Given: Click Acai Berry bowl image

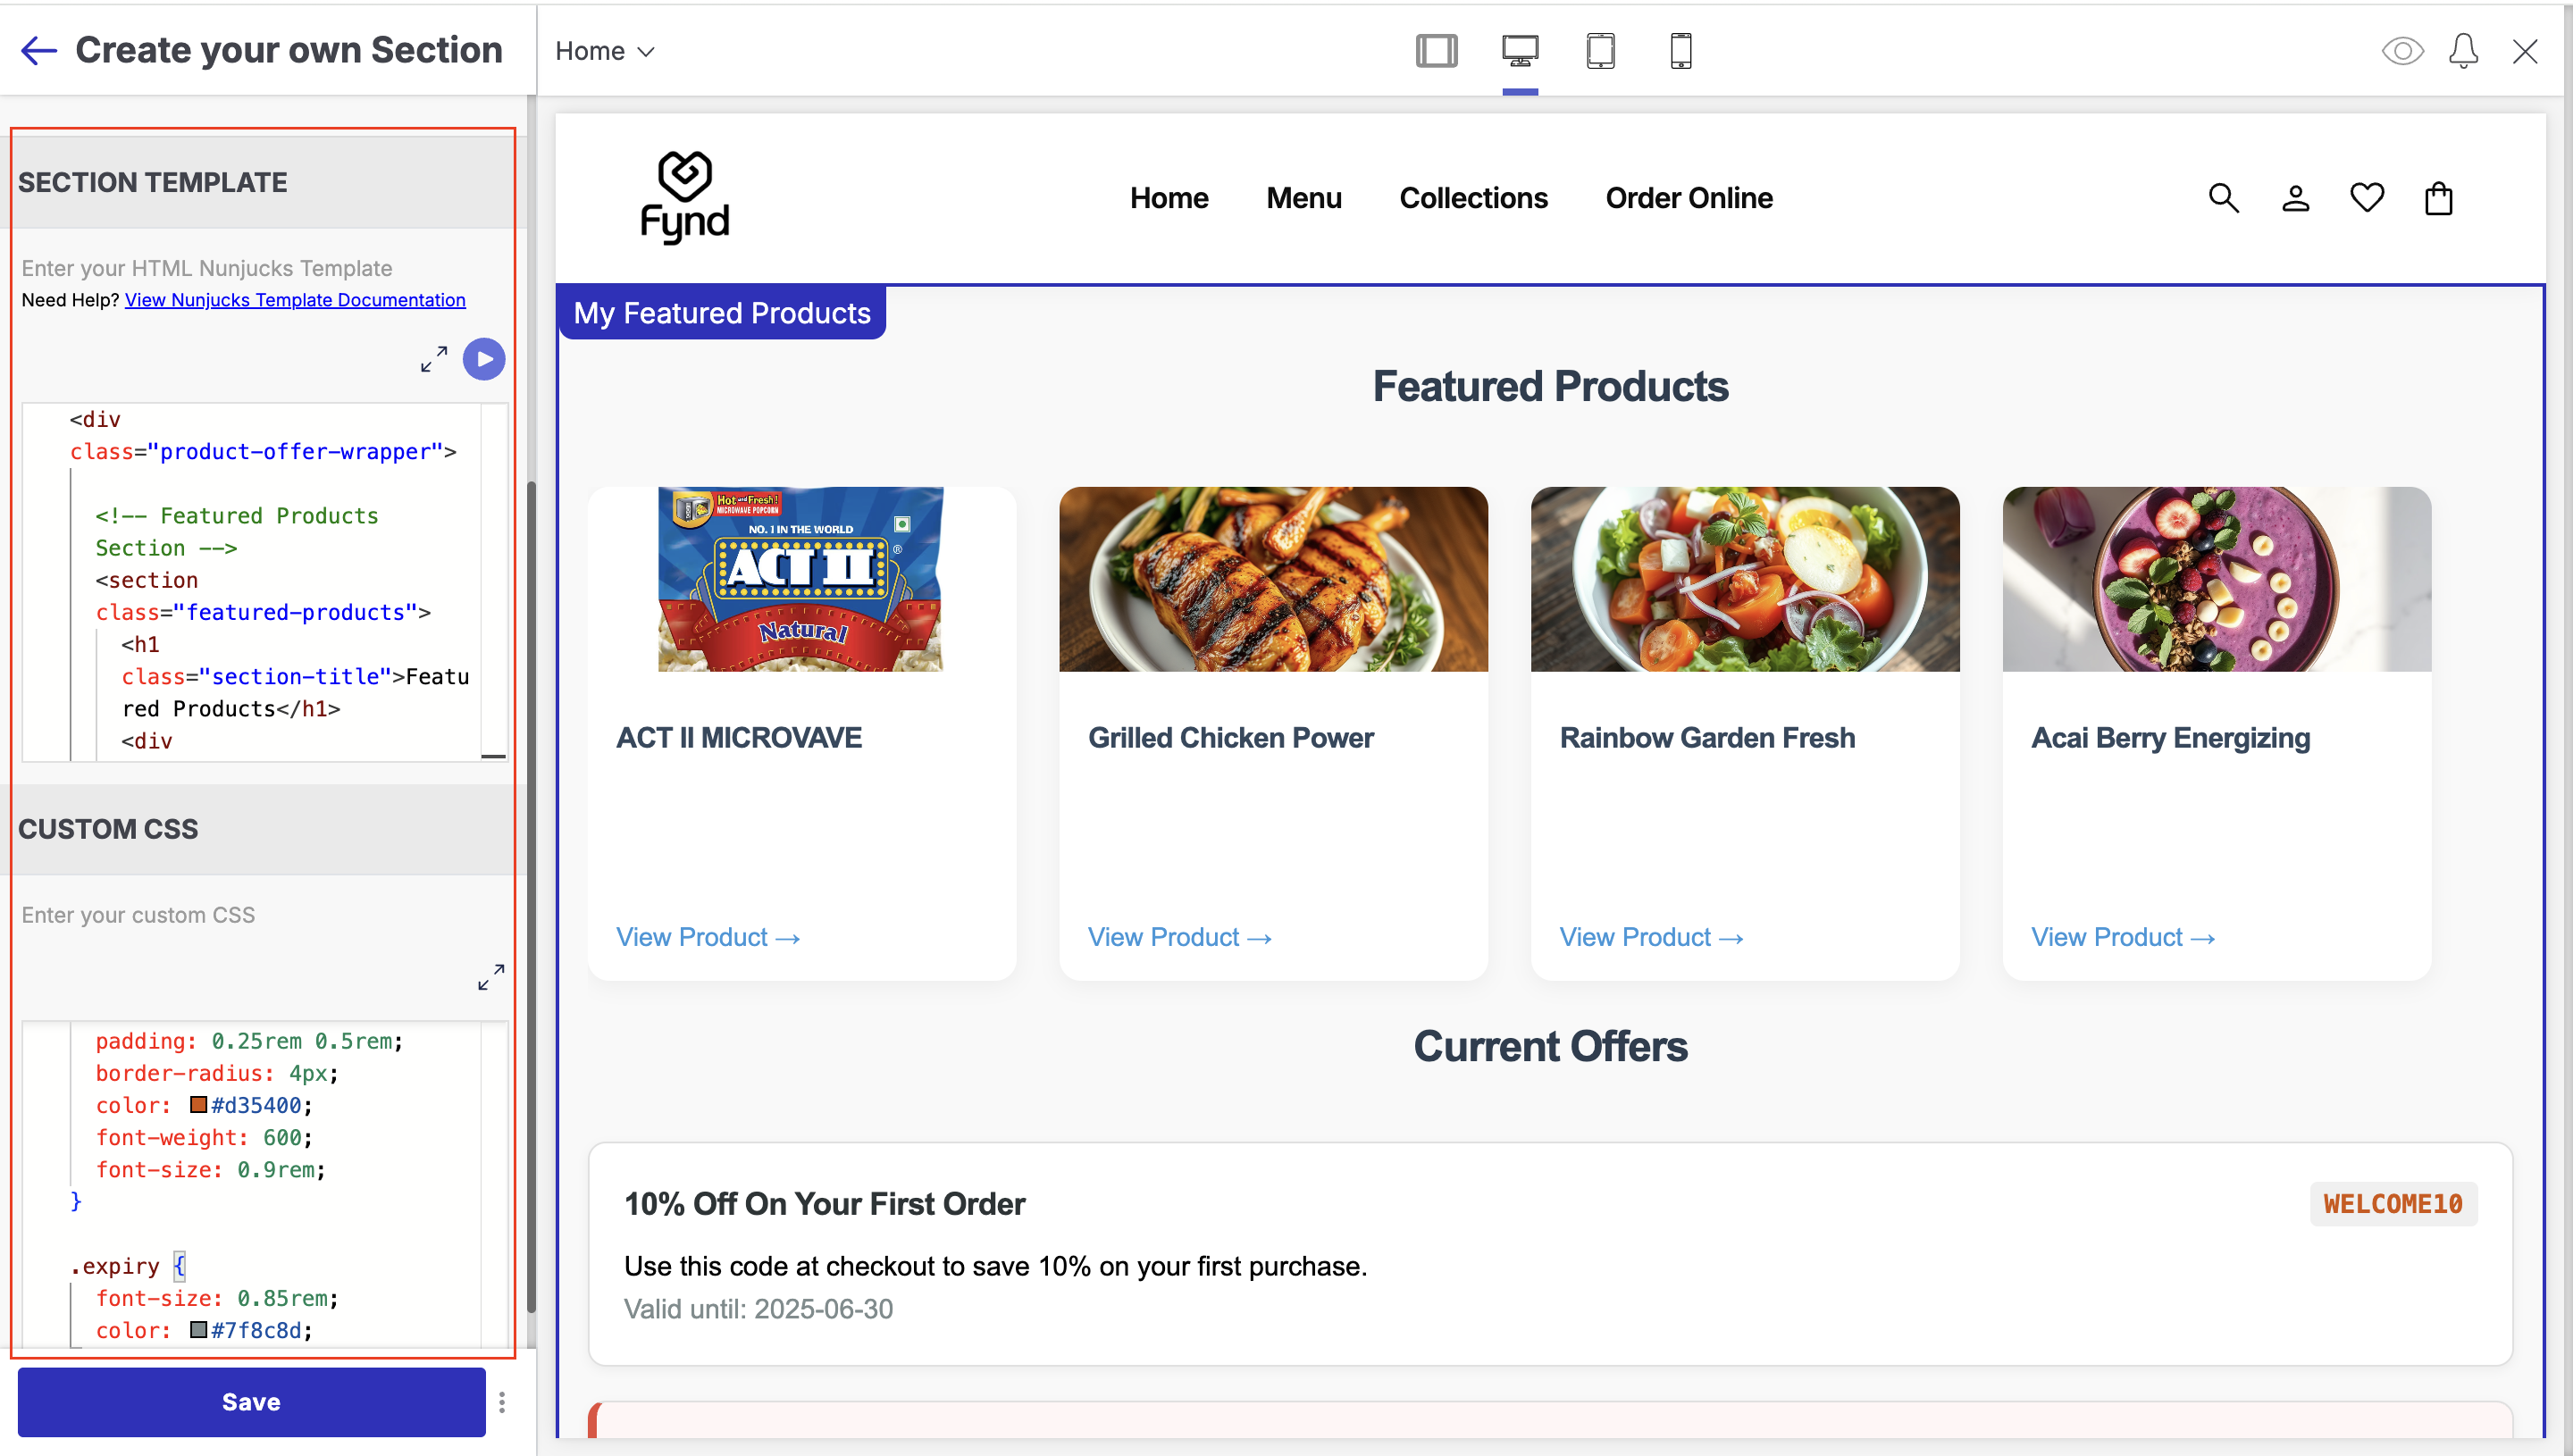Looking at the screenshot, I should [x=2216, y=579].
